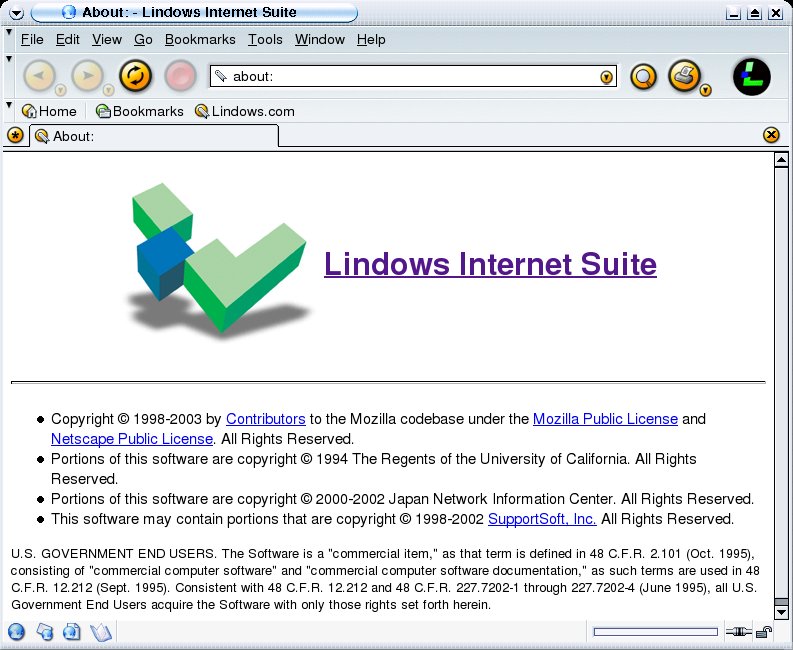The width and height of the screenshot is (793, 650).
Task: Open the Home bookmark button
Action: tap(49, 111)
